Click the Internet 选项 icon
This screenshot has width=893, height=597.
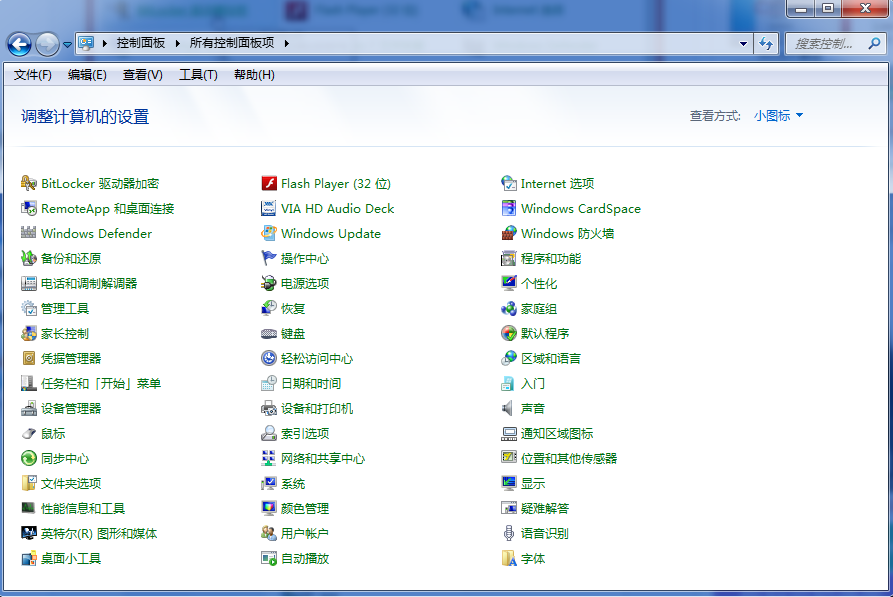[x=509, y=183]
